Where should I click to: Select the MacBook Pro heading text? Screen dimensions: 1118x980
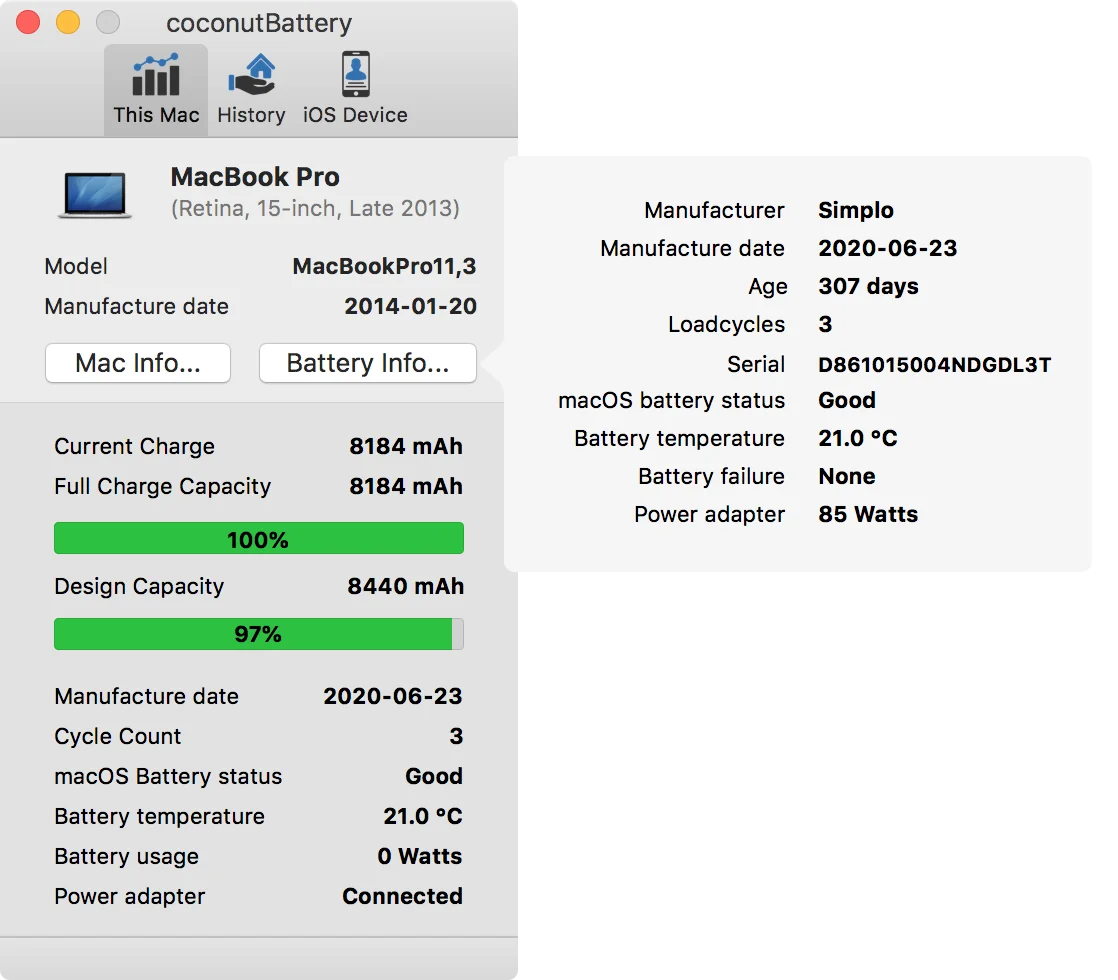click(x=255, y=177)
